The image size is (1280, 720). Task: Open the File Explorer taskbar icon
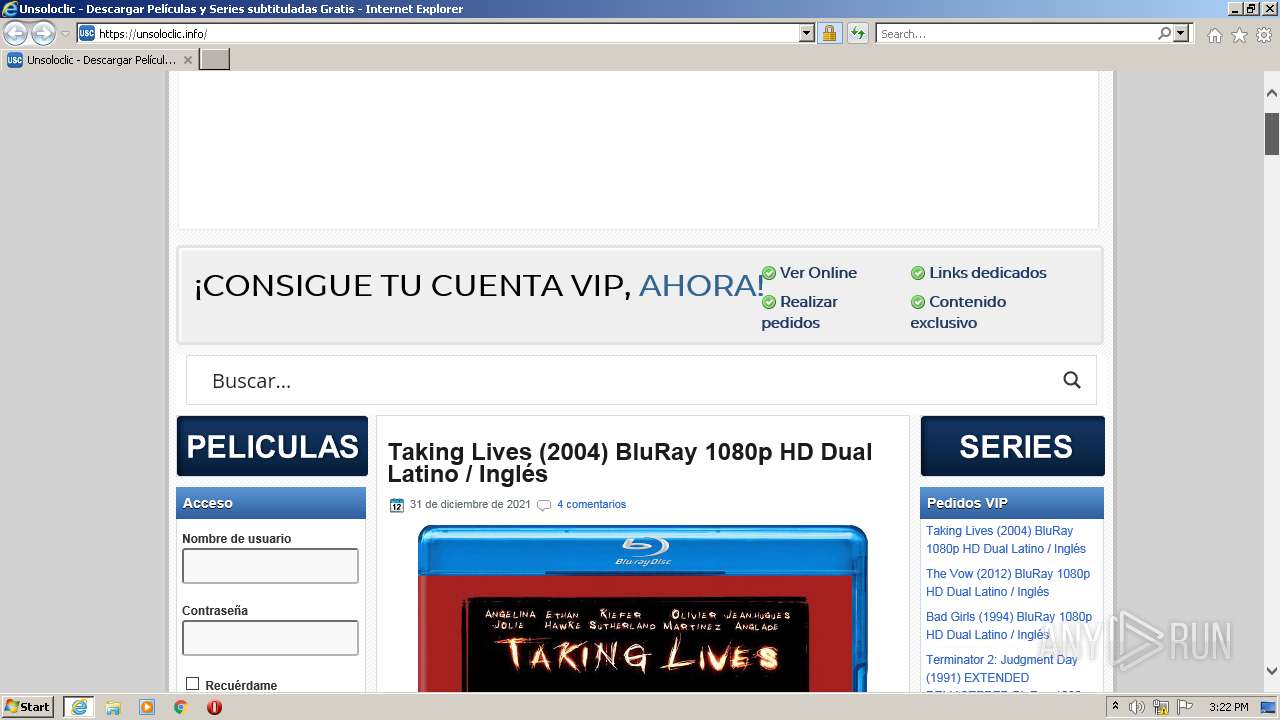tap(112, 707)
